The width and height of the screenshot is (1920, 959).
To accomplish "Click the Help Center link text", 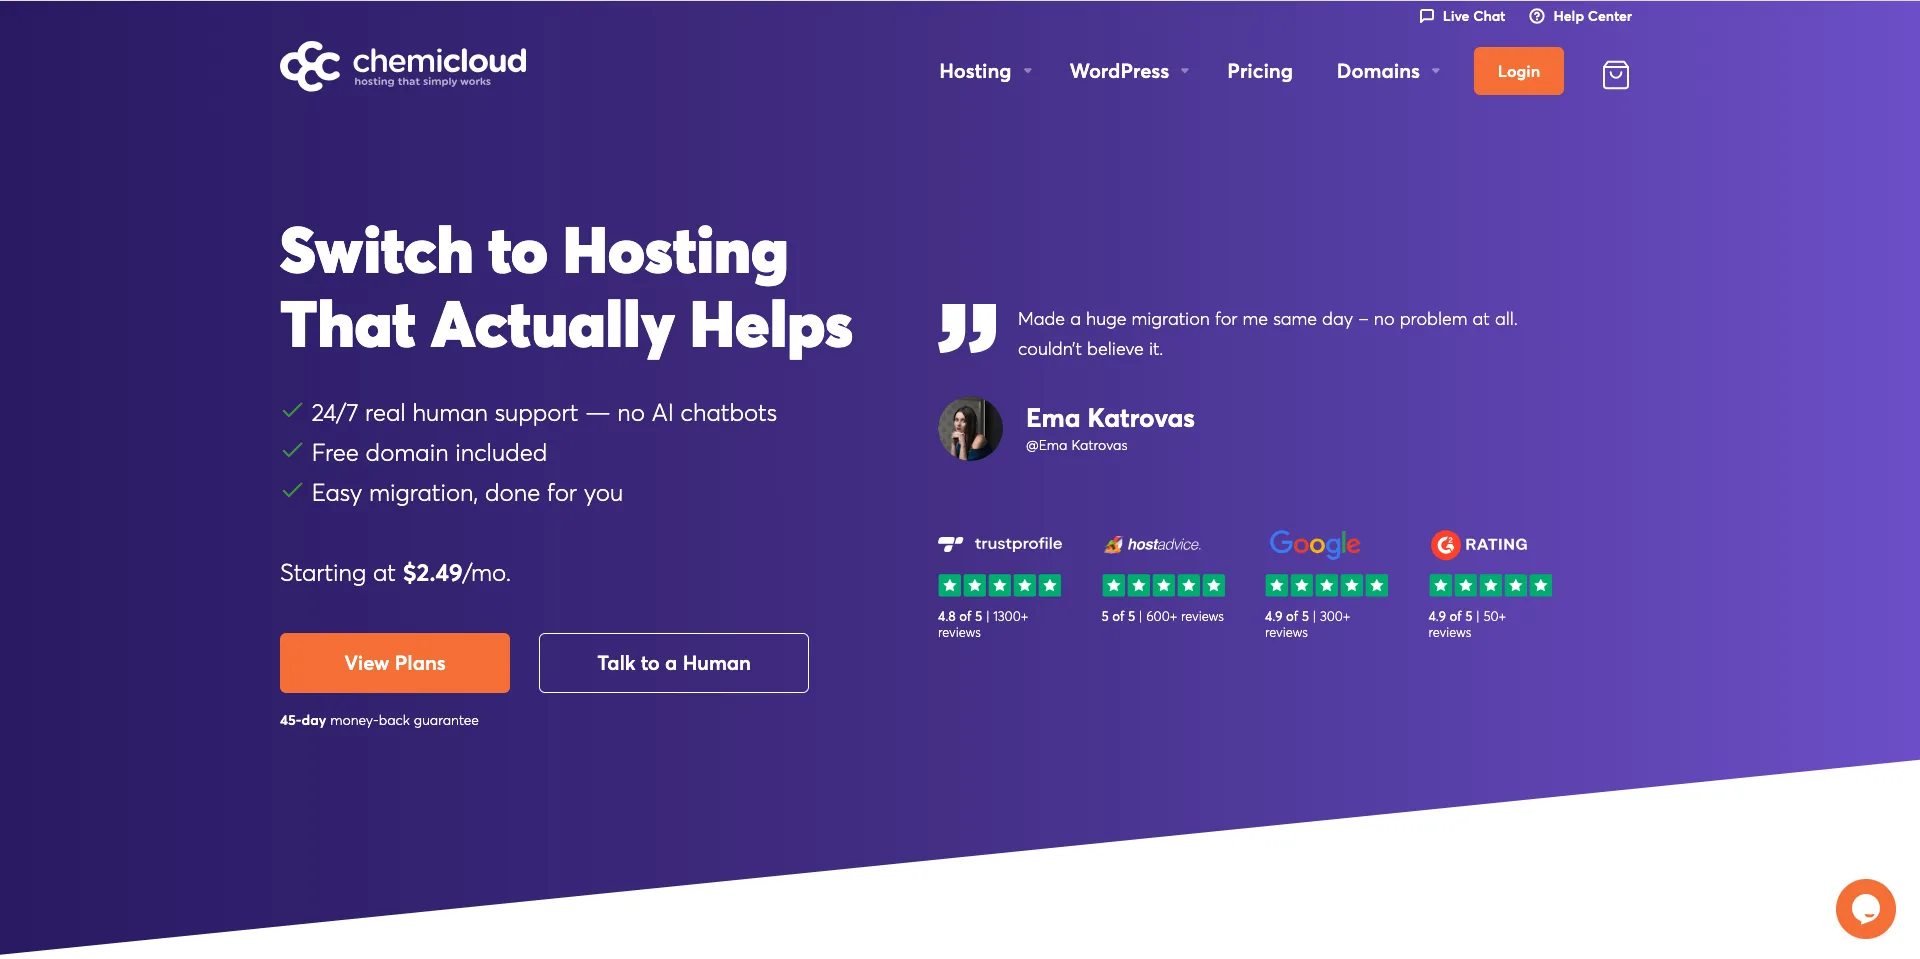I will tap(1592, 16).
